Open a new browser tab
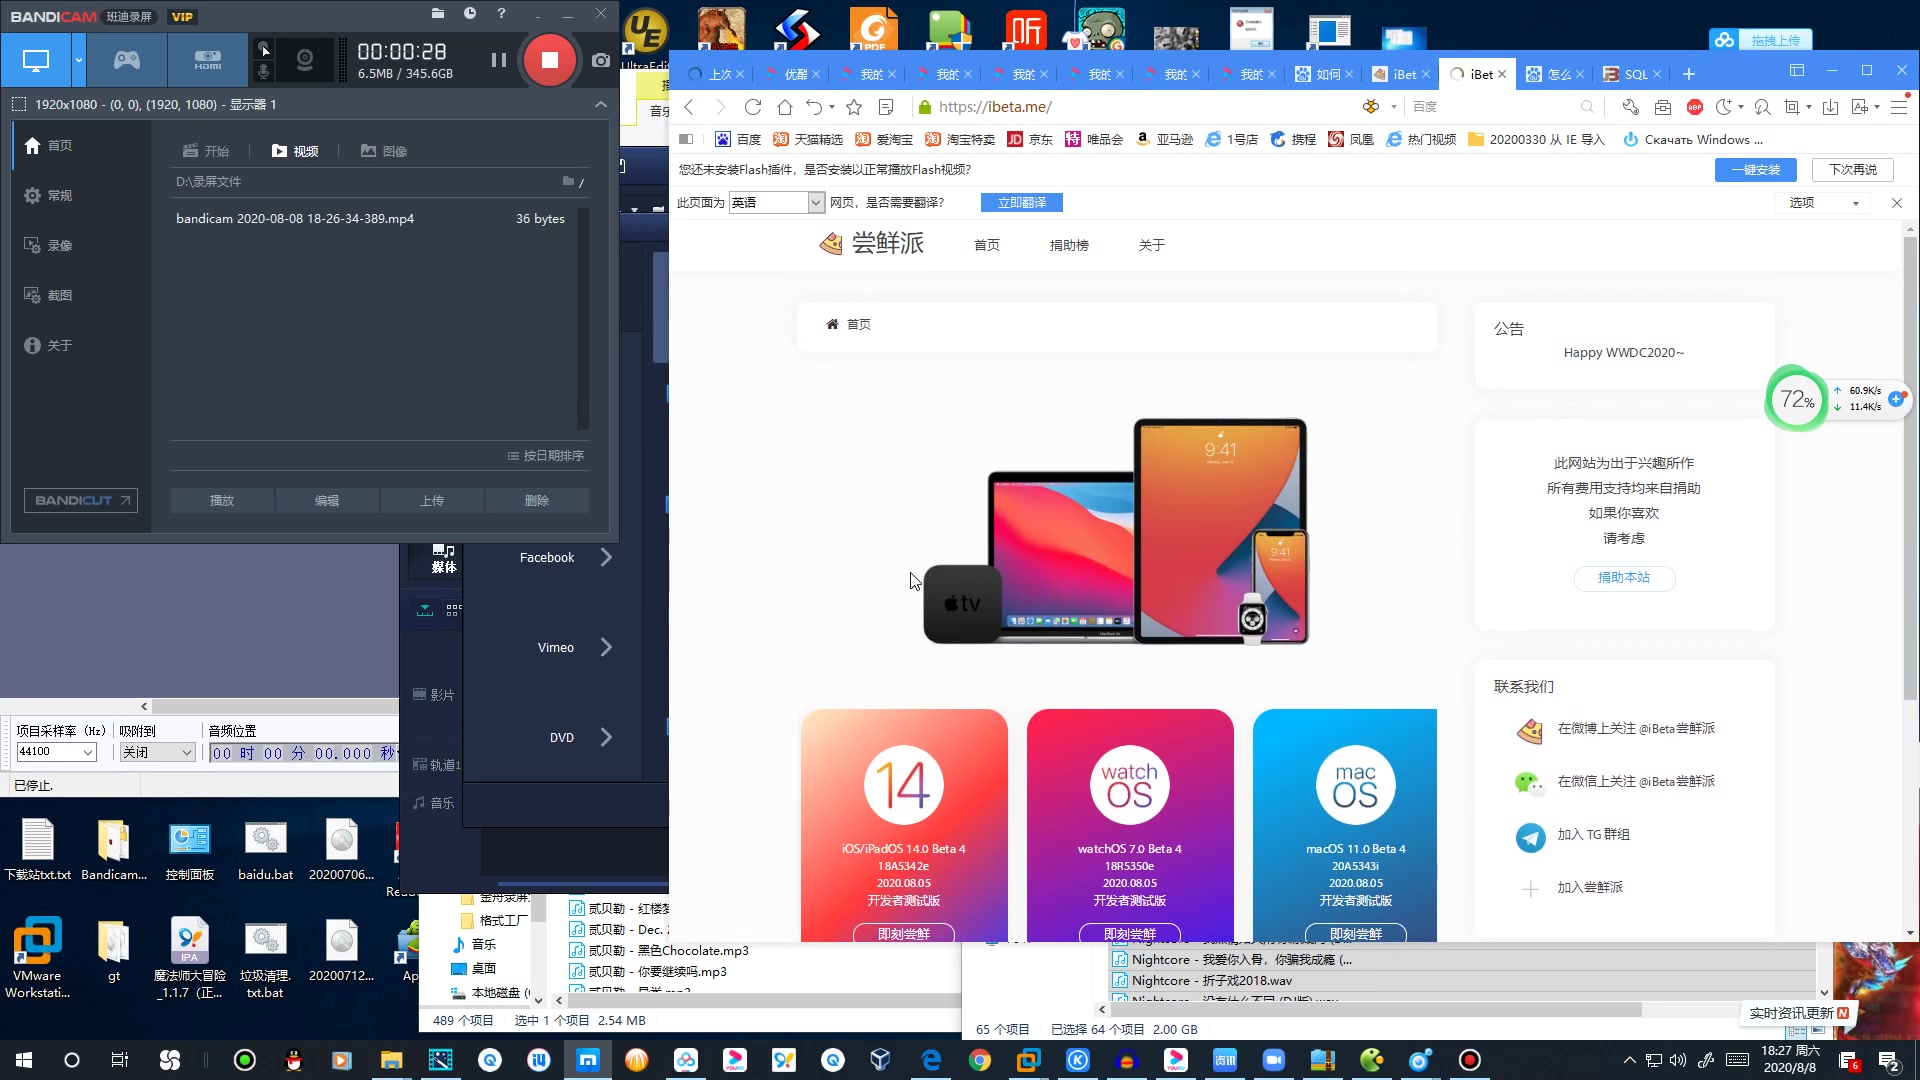The height and width of the screenshot is (1080, 1920). (x=1689, y=74)
